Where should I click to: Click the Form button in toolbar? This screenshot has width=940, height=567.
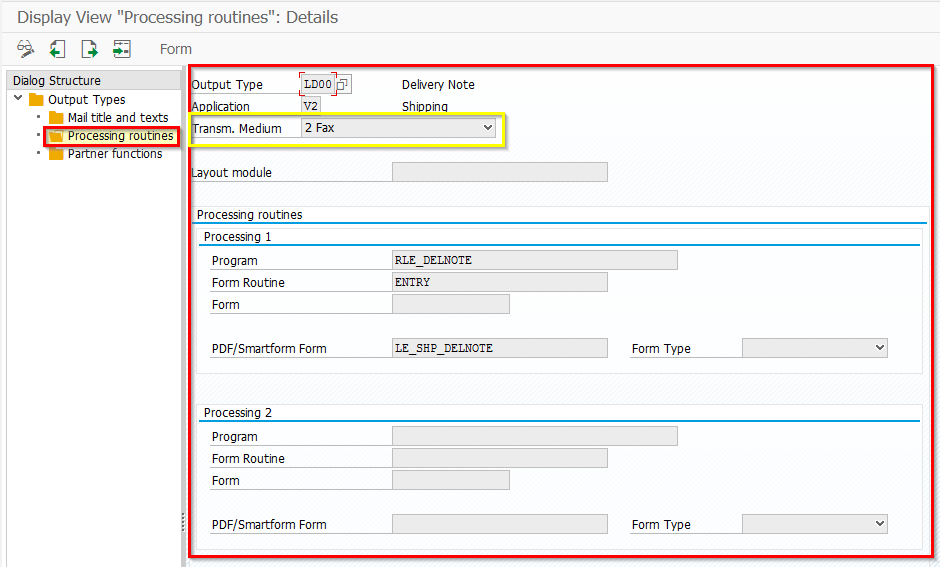[176, 49]
